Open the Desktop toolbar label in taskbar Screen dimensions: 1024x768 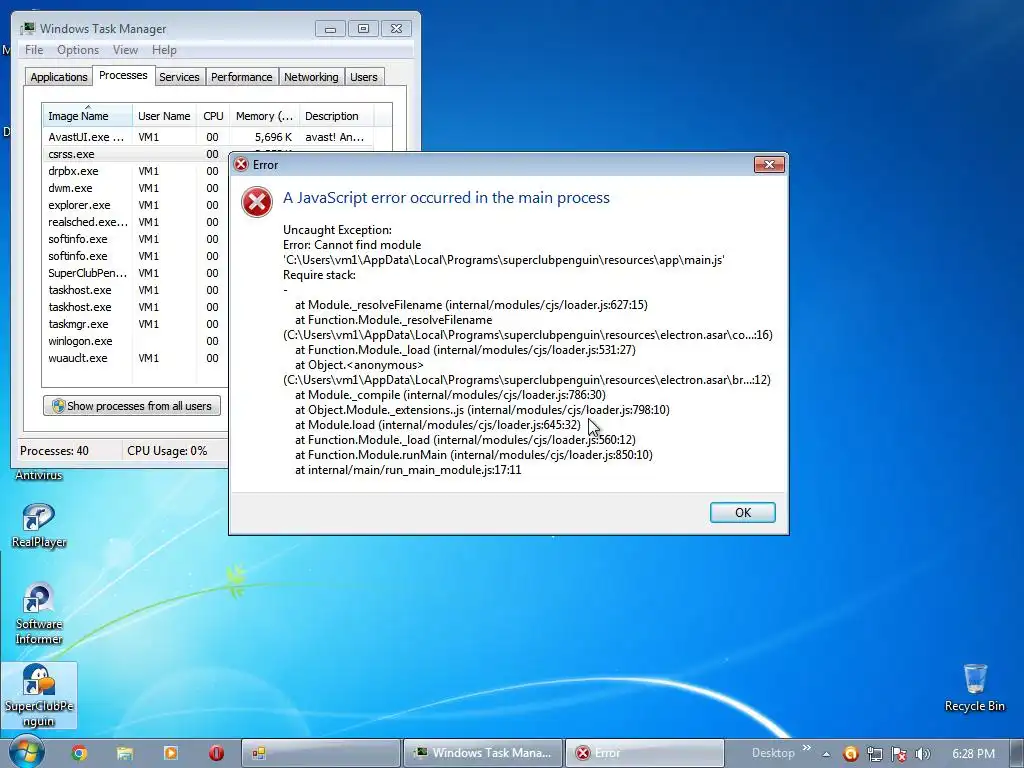[x=773, y=753]
